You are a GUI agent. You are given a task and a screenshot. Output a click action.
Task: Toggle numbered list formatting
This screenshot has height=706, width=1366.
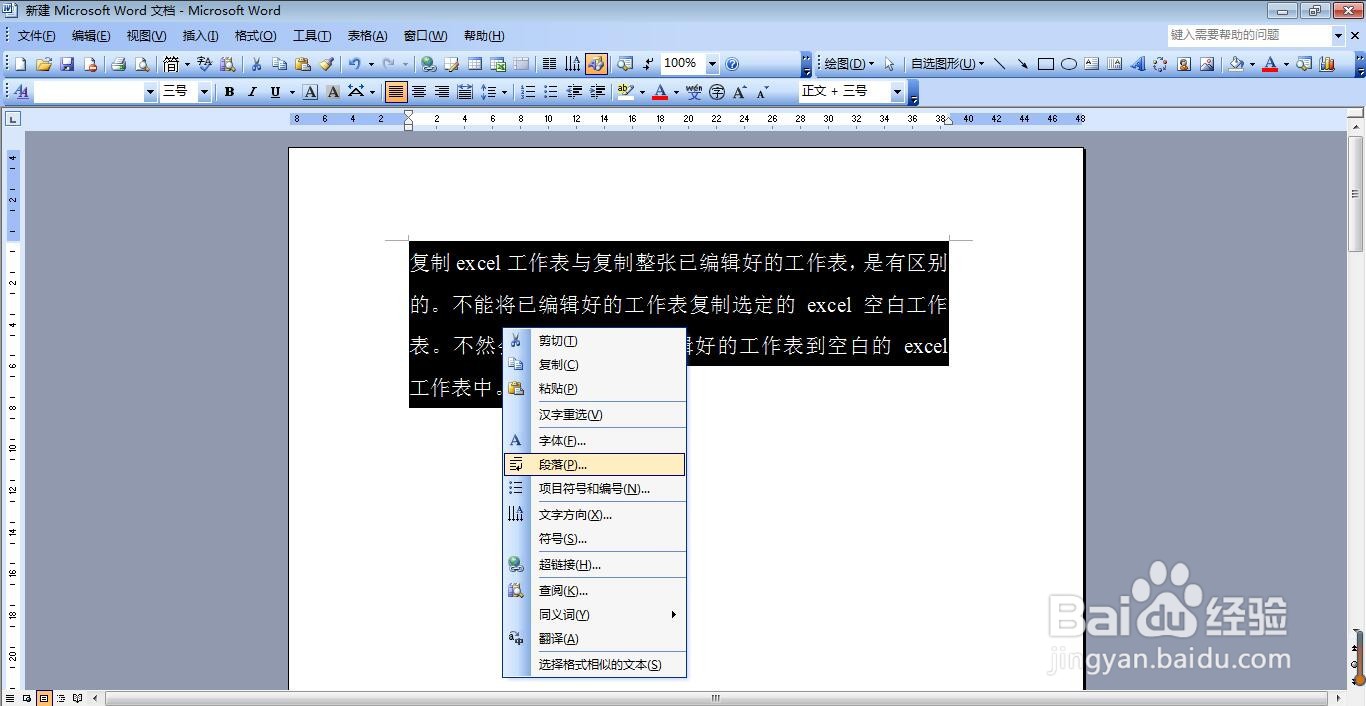point(528,92)
